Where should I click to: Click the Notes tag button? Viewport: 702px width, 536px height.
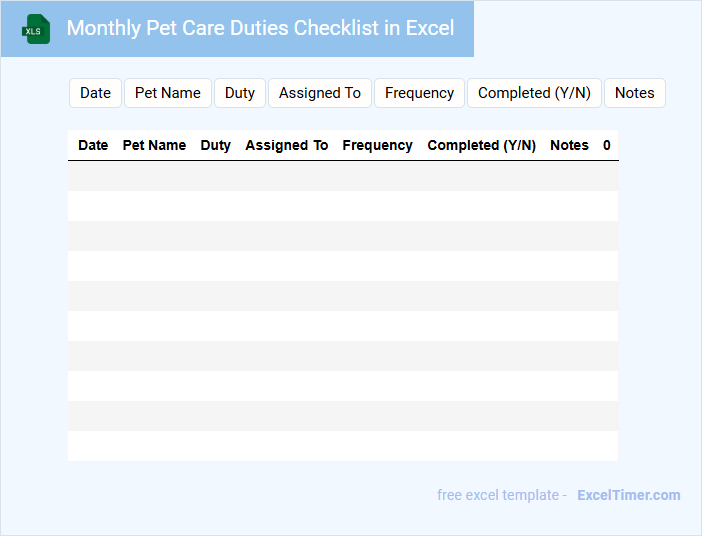point(634,93)
